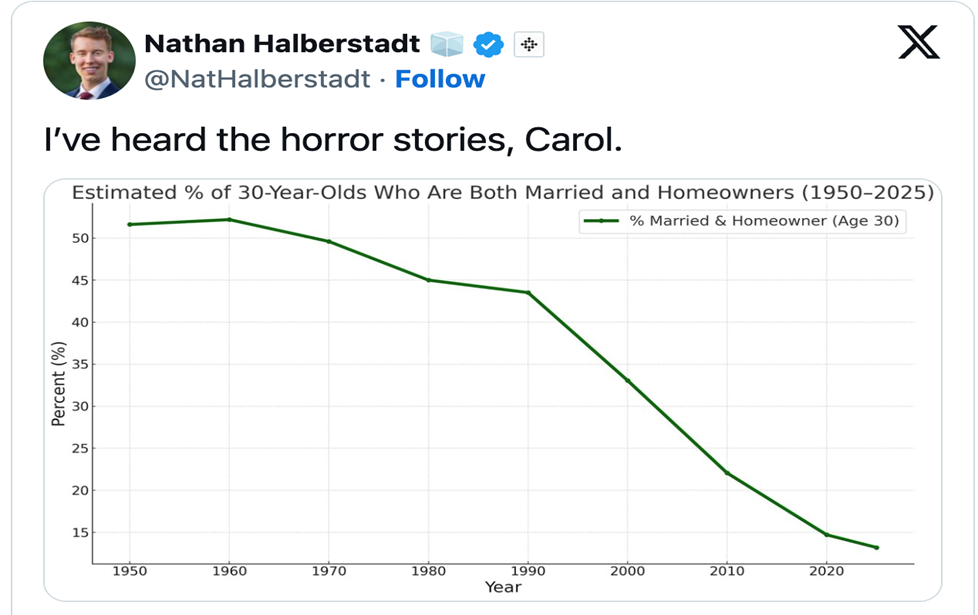This screenshot has width=978, height=615.
Task: Click the 2010 data point on line
Action: pos(727,473)
